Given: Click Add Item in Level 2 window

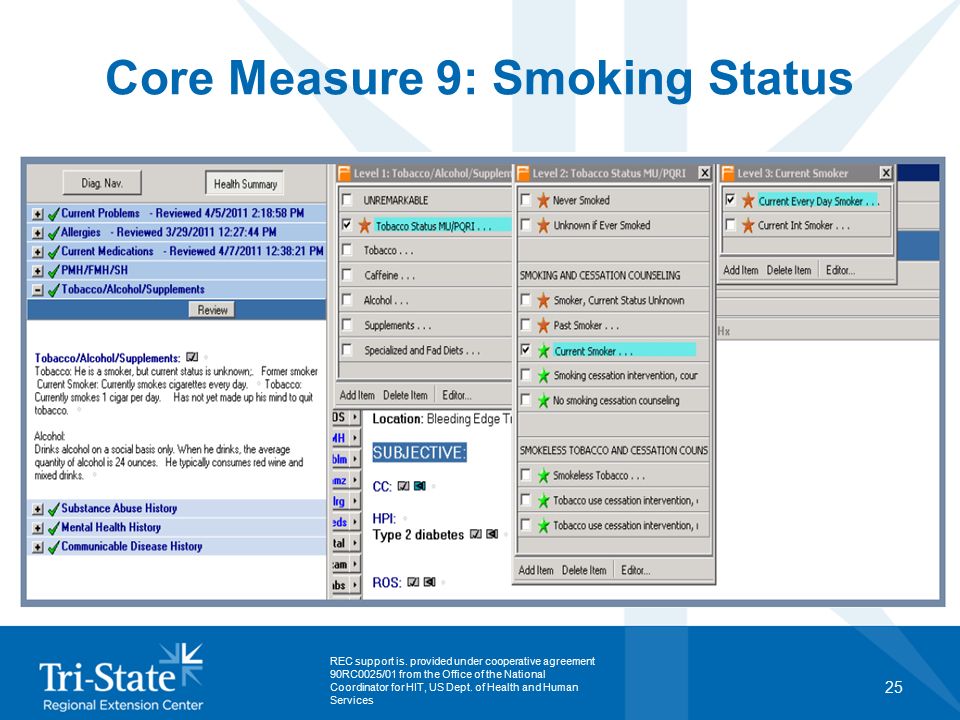Looking at the screenshot, I should coord(536,570).
